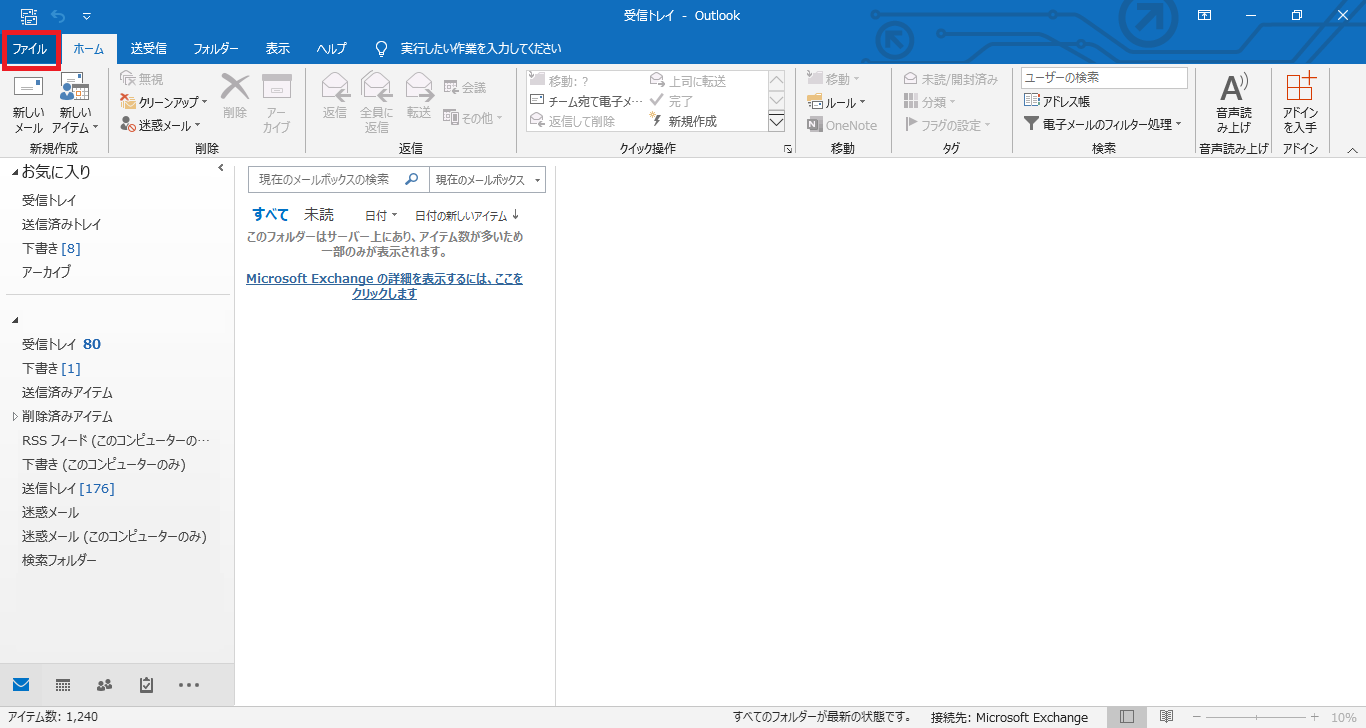Open the New Items (新しいアイテム) button

[x=75, y=103]
